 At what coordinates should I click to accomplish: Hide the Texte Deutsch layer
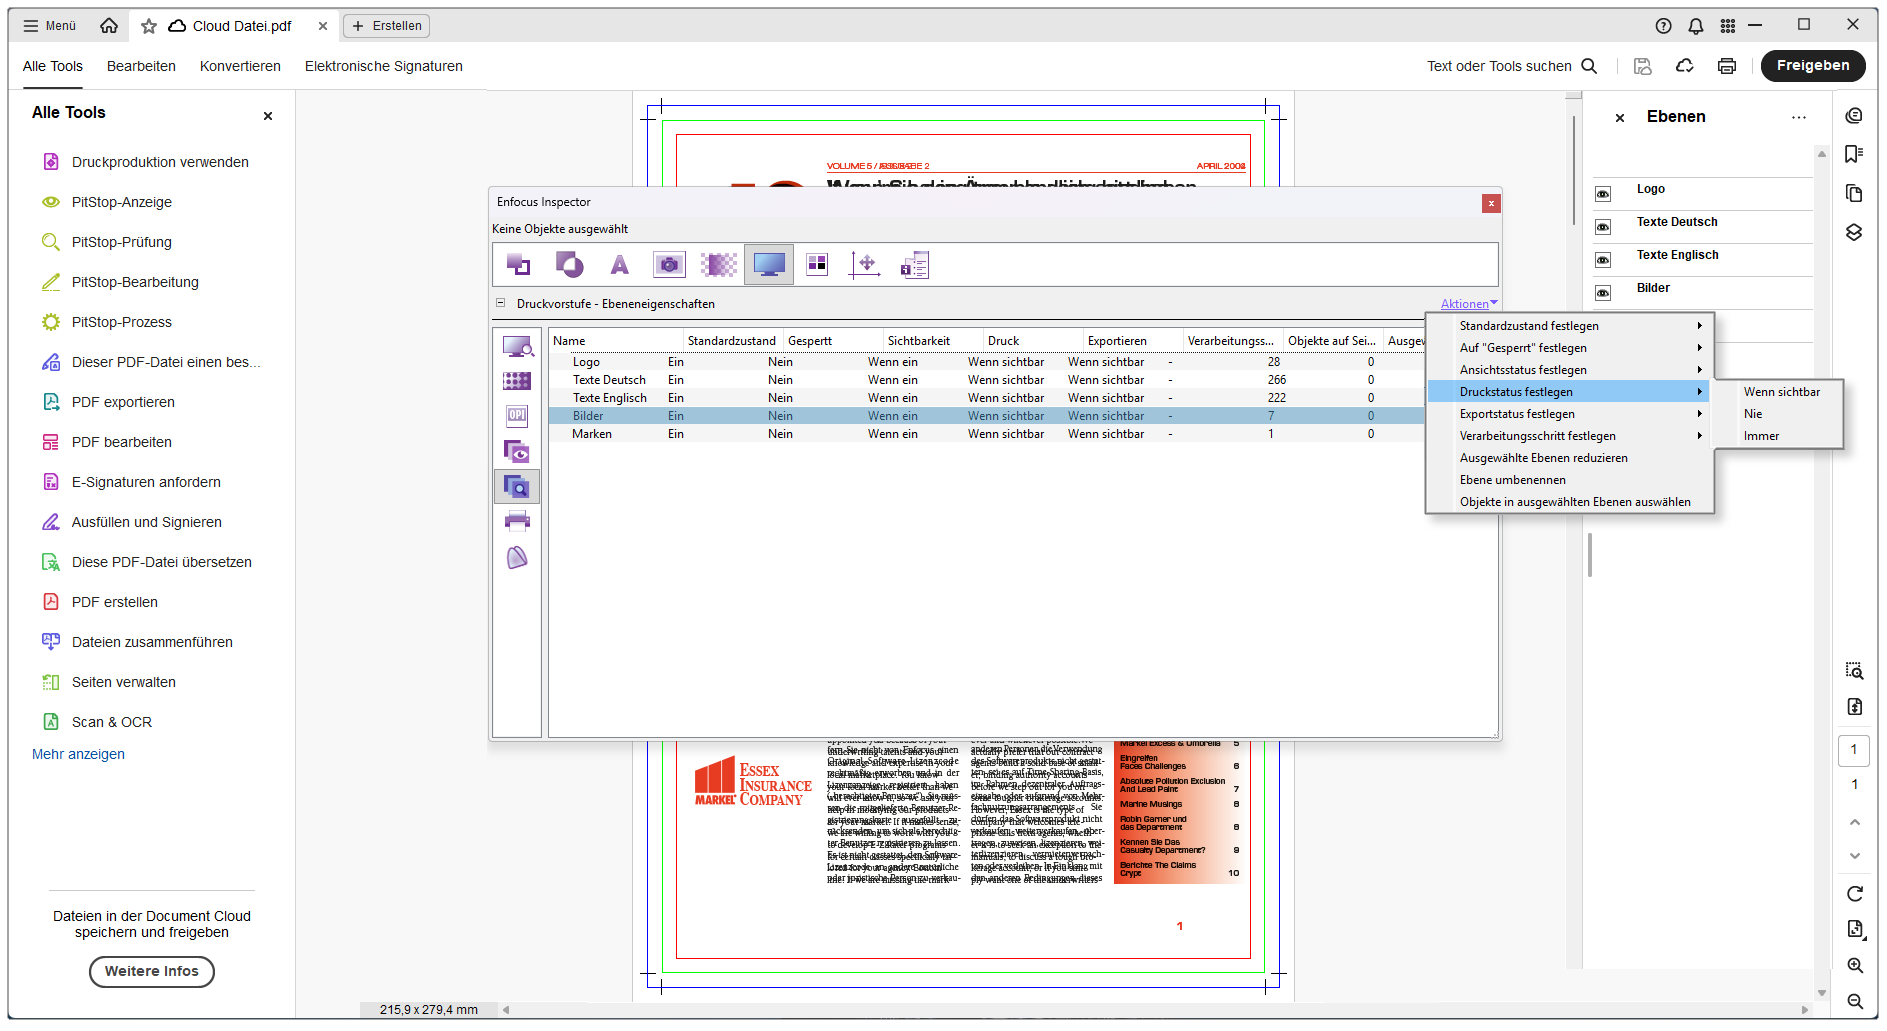(1605, 226)
